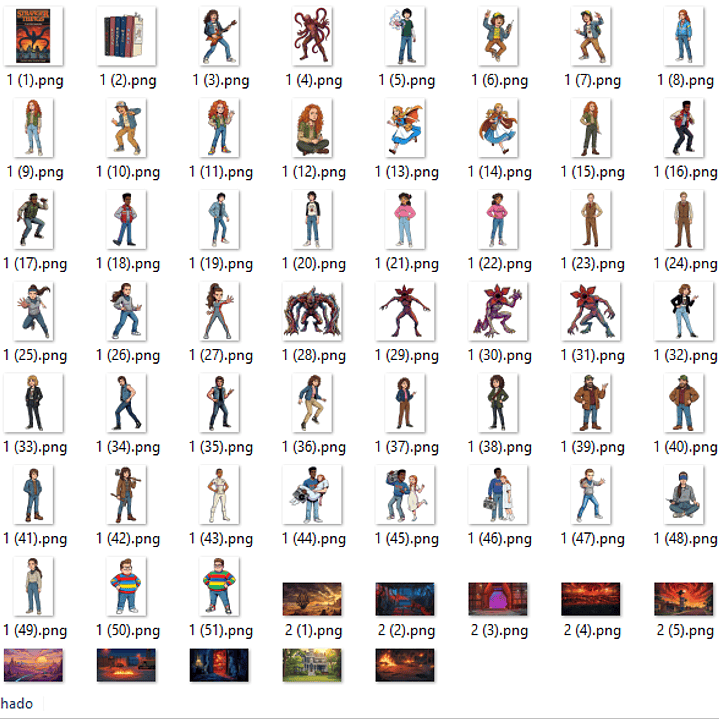Click the 2 (5).png fiery sky background
Image resolution: width=719 pixels, height=719 pixels.
click(x=684, y=599)
